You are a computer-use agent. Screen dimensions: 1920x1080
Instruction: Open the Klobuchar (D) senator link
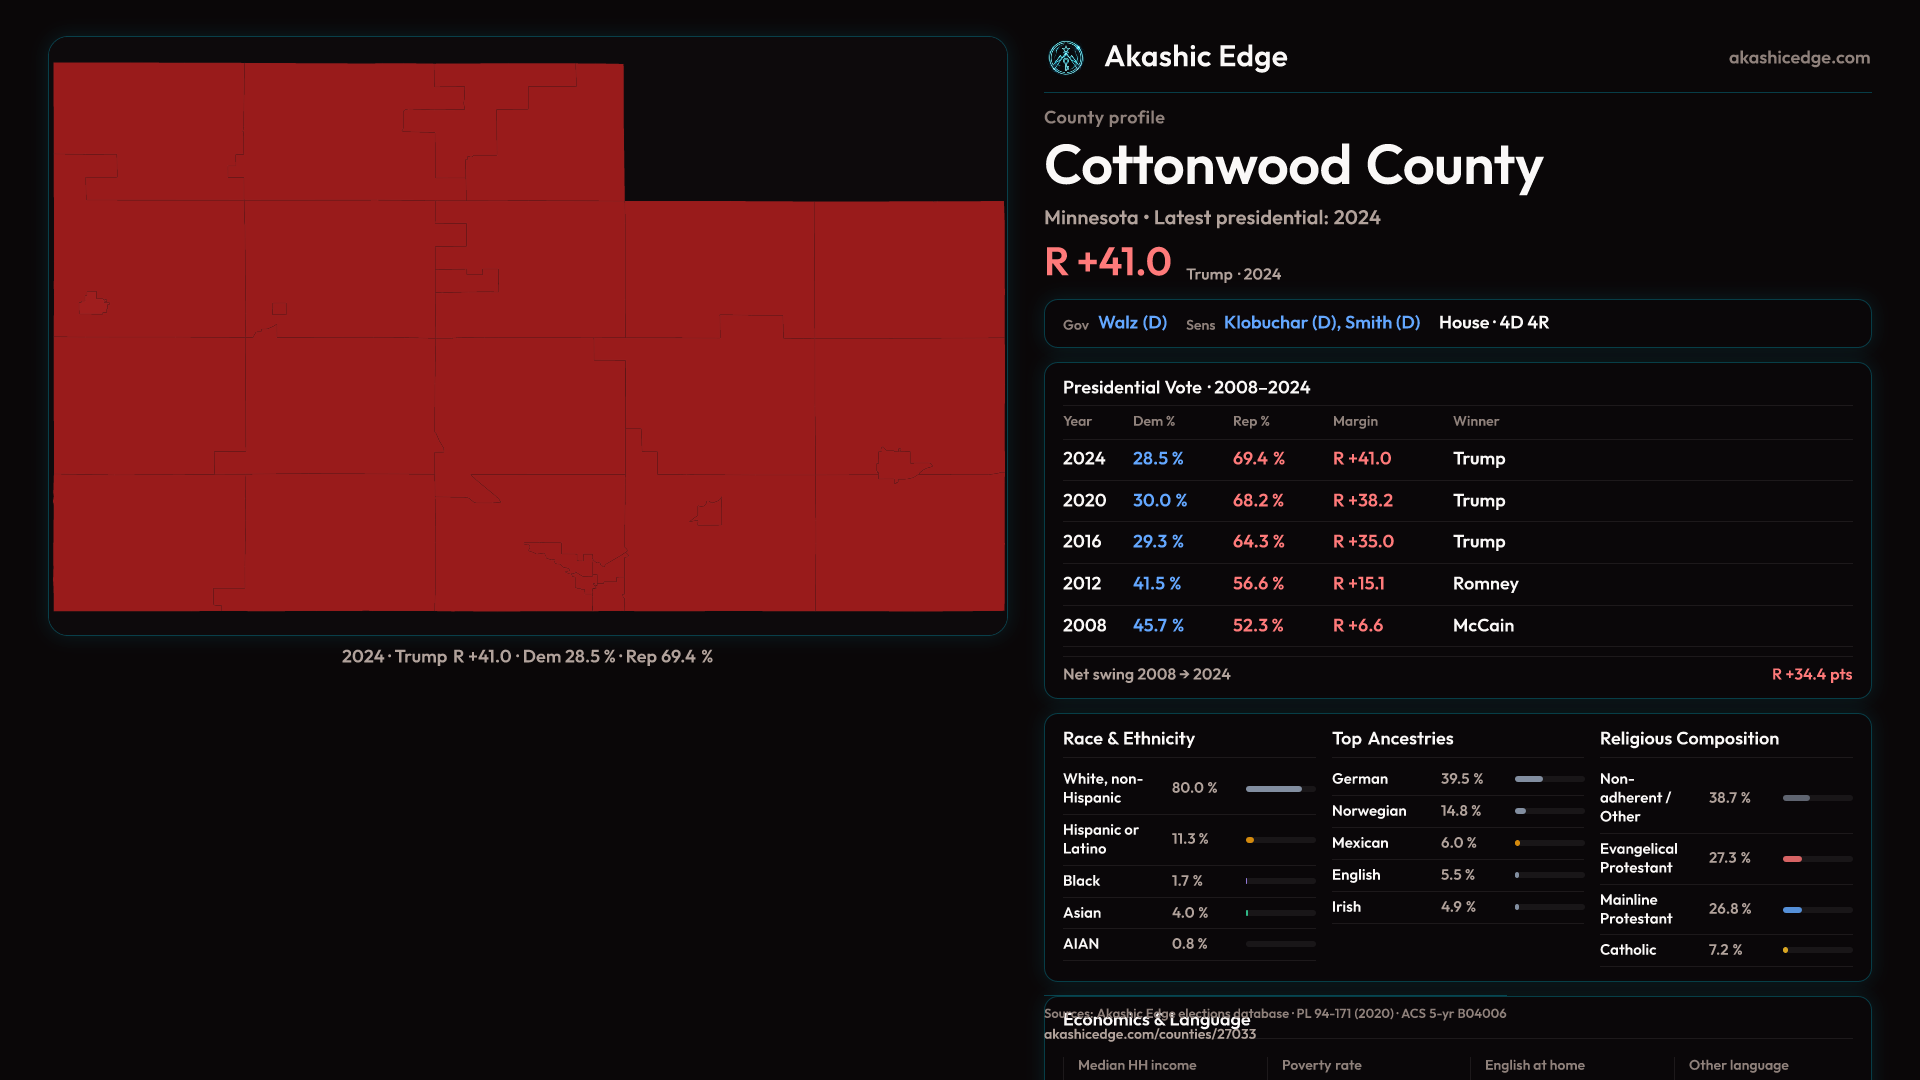1280,323
